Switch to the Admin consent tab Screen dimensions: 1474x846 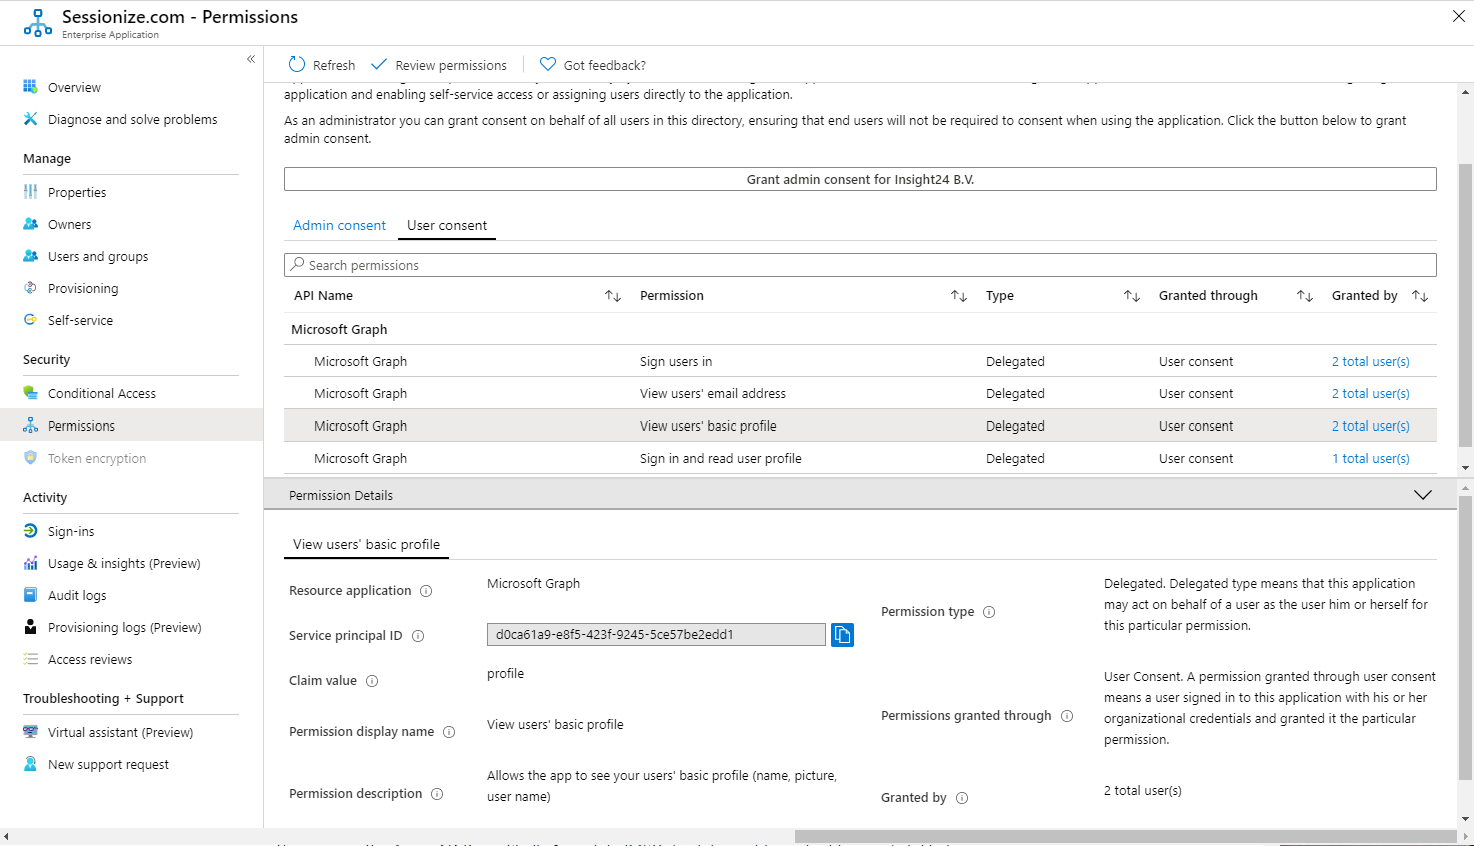coord(339,225)
